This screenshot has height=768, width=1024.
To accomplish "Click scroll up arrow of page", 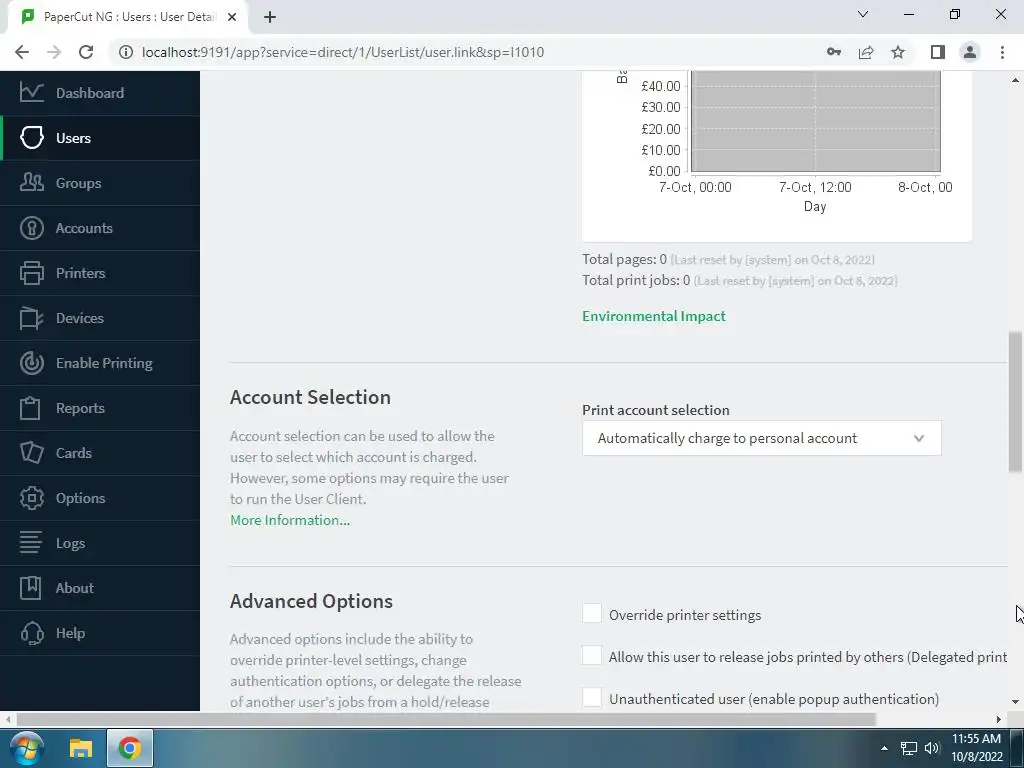I will [1015, 80].
